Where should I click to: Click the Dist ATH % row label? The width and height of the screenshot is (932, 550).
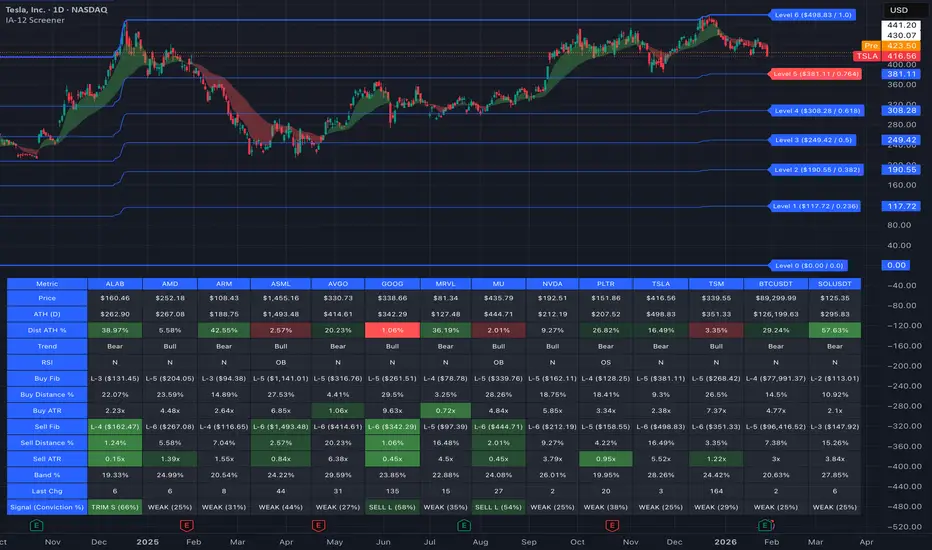(x=47, y=330)
